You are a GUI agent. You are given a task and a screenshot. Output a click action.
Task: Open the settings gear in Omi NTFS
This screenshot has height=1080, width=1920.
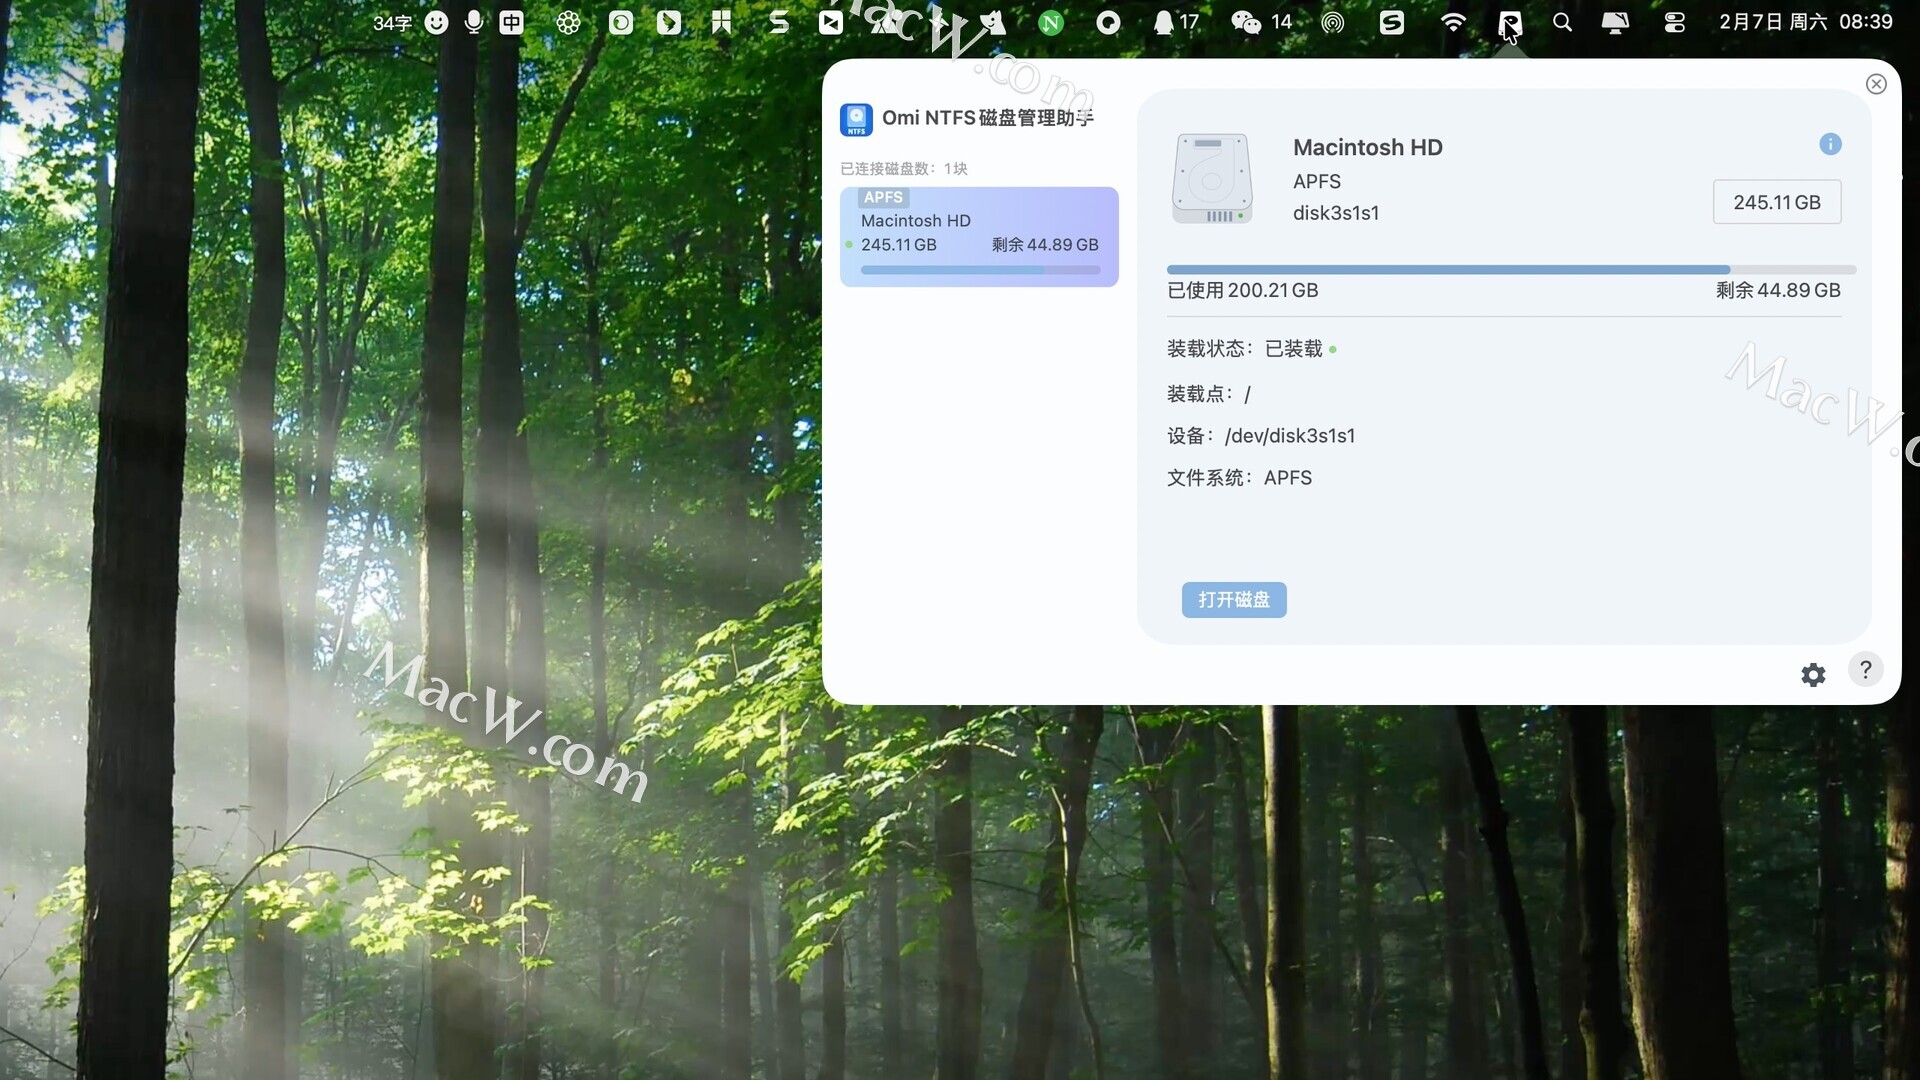(x=1813, y=675)
